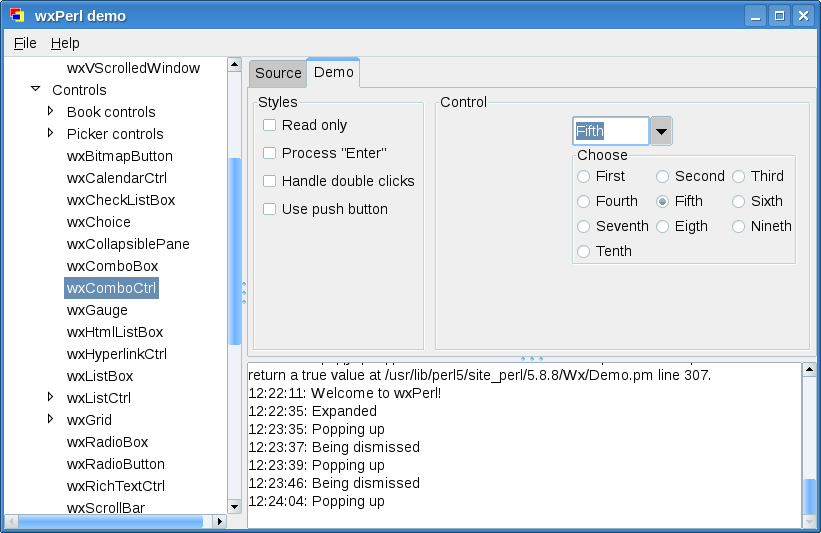Screen dimensions: 821x533
Task: Click the tree panel scroll-down arrow
Action: tap(235, 506)
